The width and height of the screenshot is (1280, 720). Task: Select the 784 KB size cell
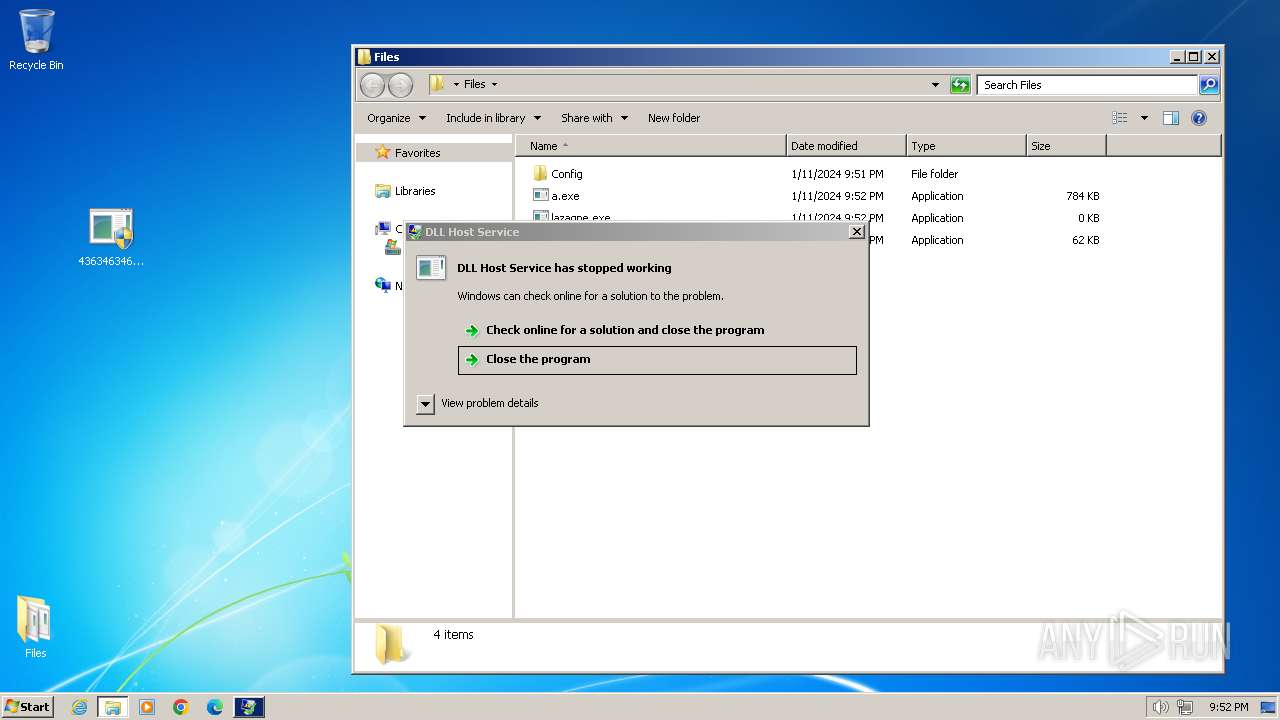click(1082, 196)
